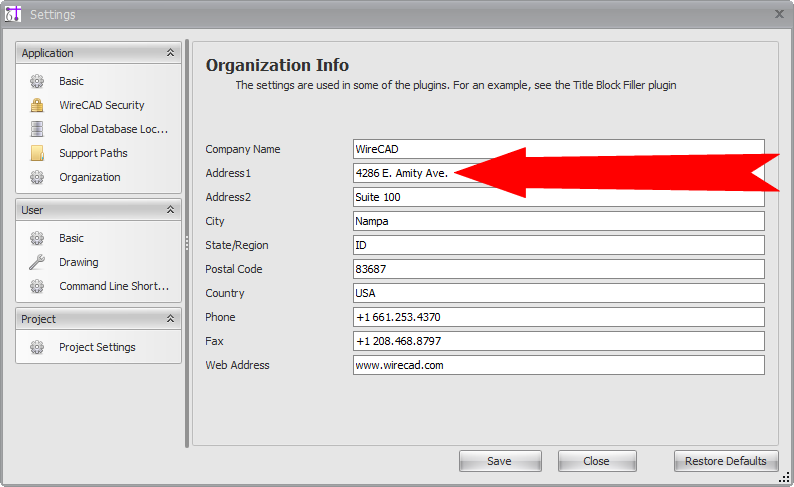Click the Address2 field containing Suite 100
This screenshot has height=487, width=794.
tap(559, 197)
